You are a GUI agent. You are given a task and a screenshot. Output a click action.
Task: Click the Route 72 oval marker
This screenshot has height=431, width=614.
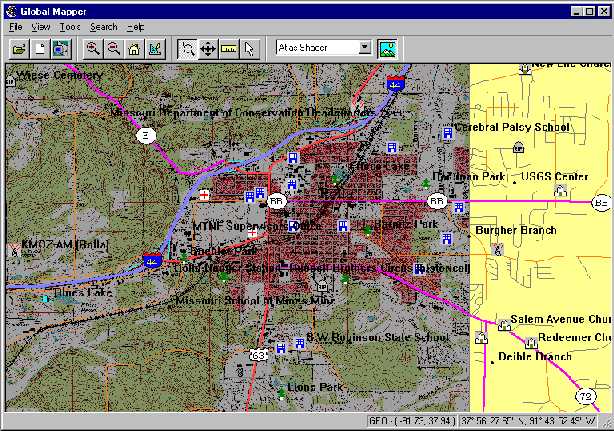[585, 396]
